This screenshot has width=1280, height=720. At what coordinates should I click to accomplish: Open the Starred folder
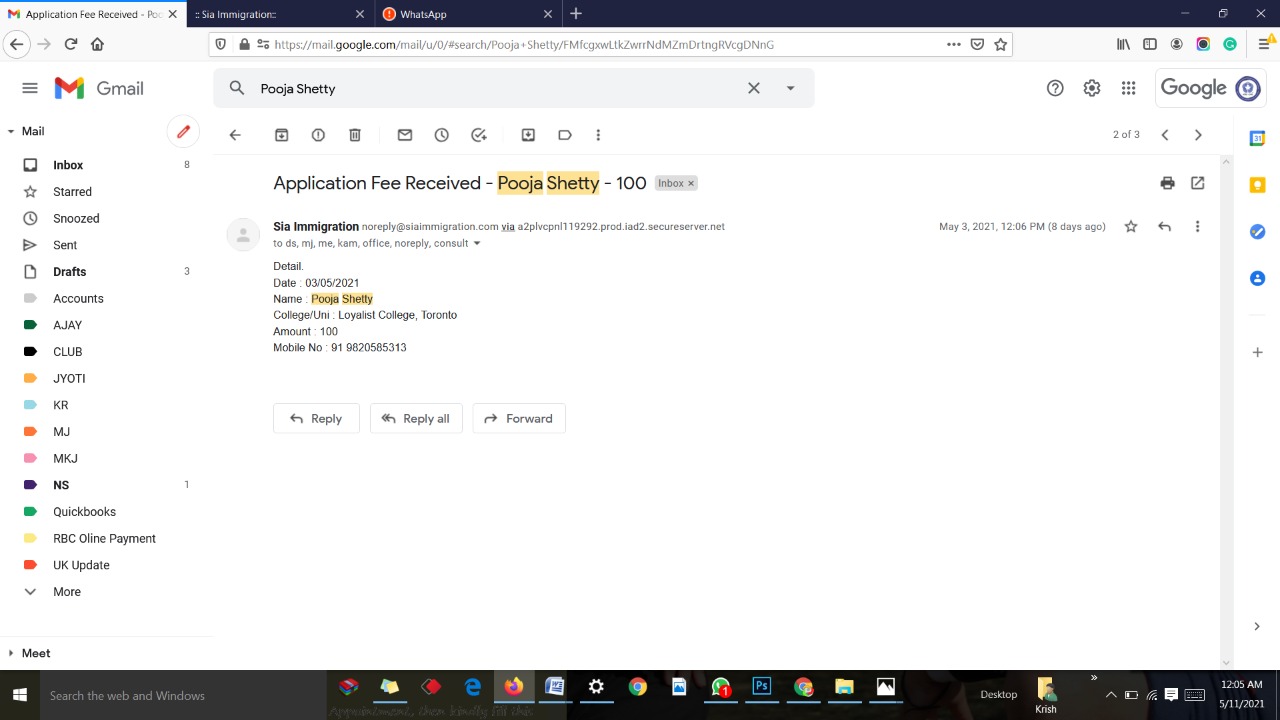click(x=72, y=192)
